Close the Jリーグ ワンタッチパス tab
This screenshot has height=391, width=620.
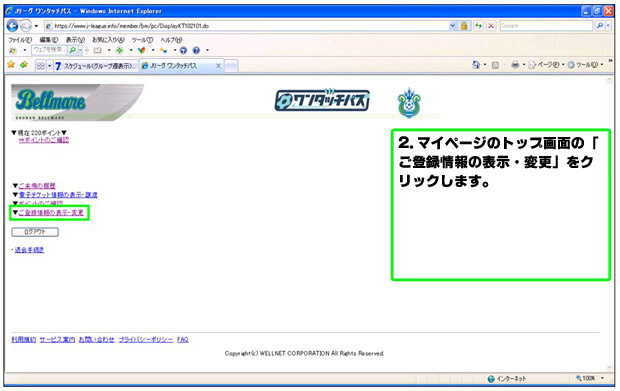click(x=218, y=66)
